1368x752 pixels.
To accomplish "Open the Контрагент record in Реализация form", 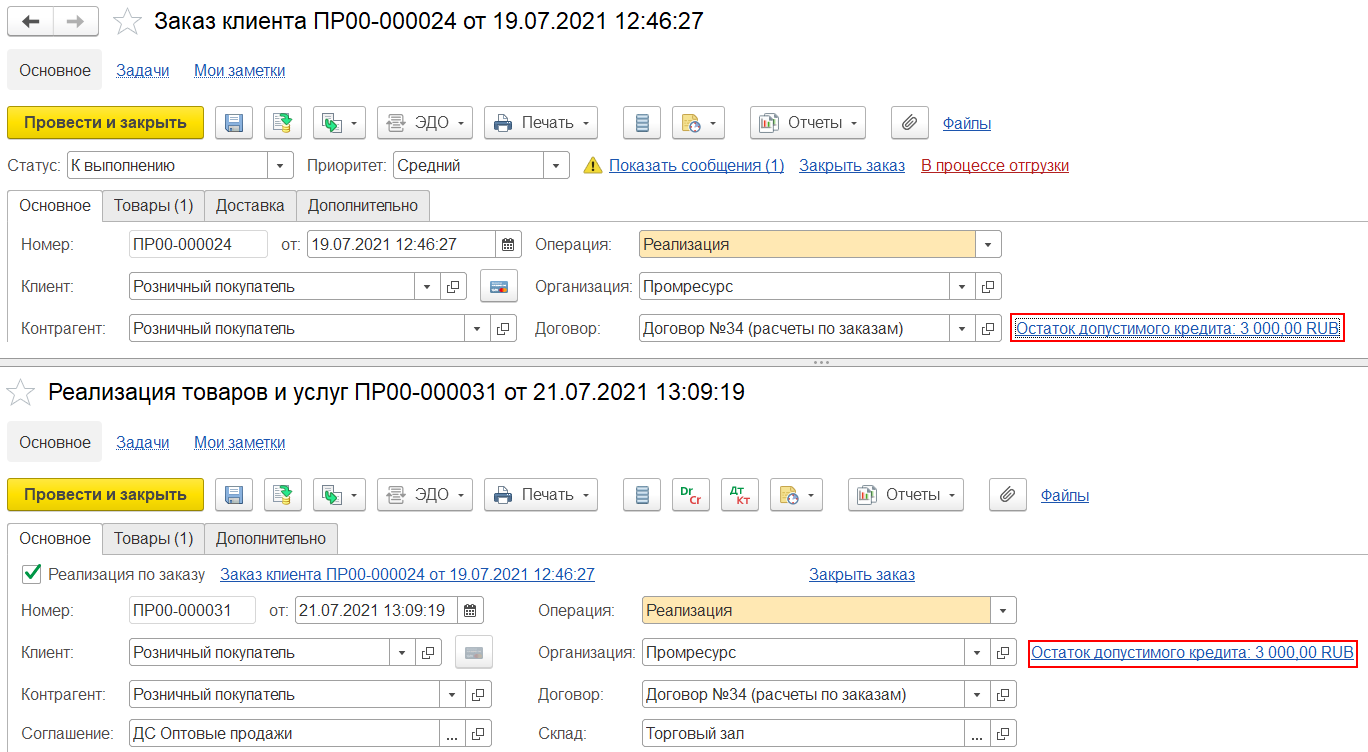I will coord(478,694).
